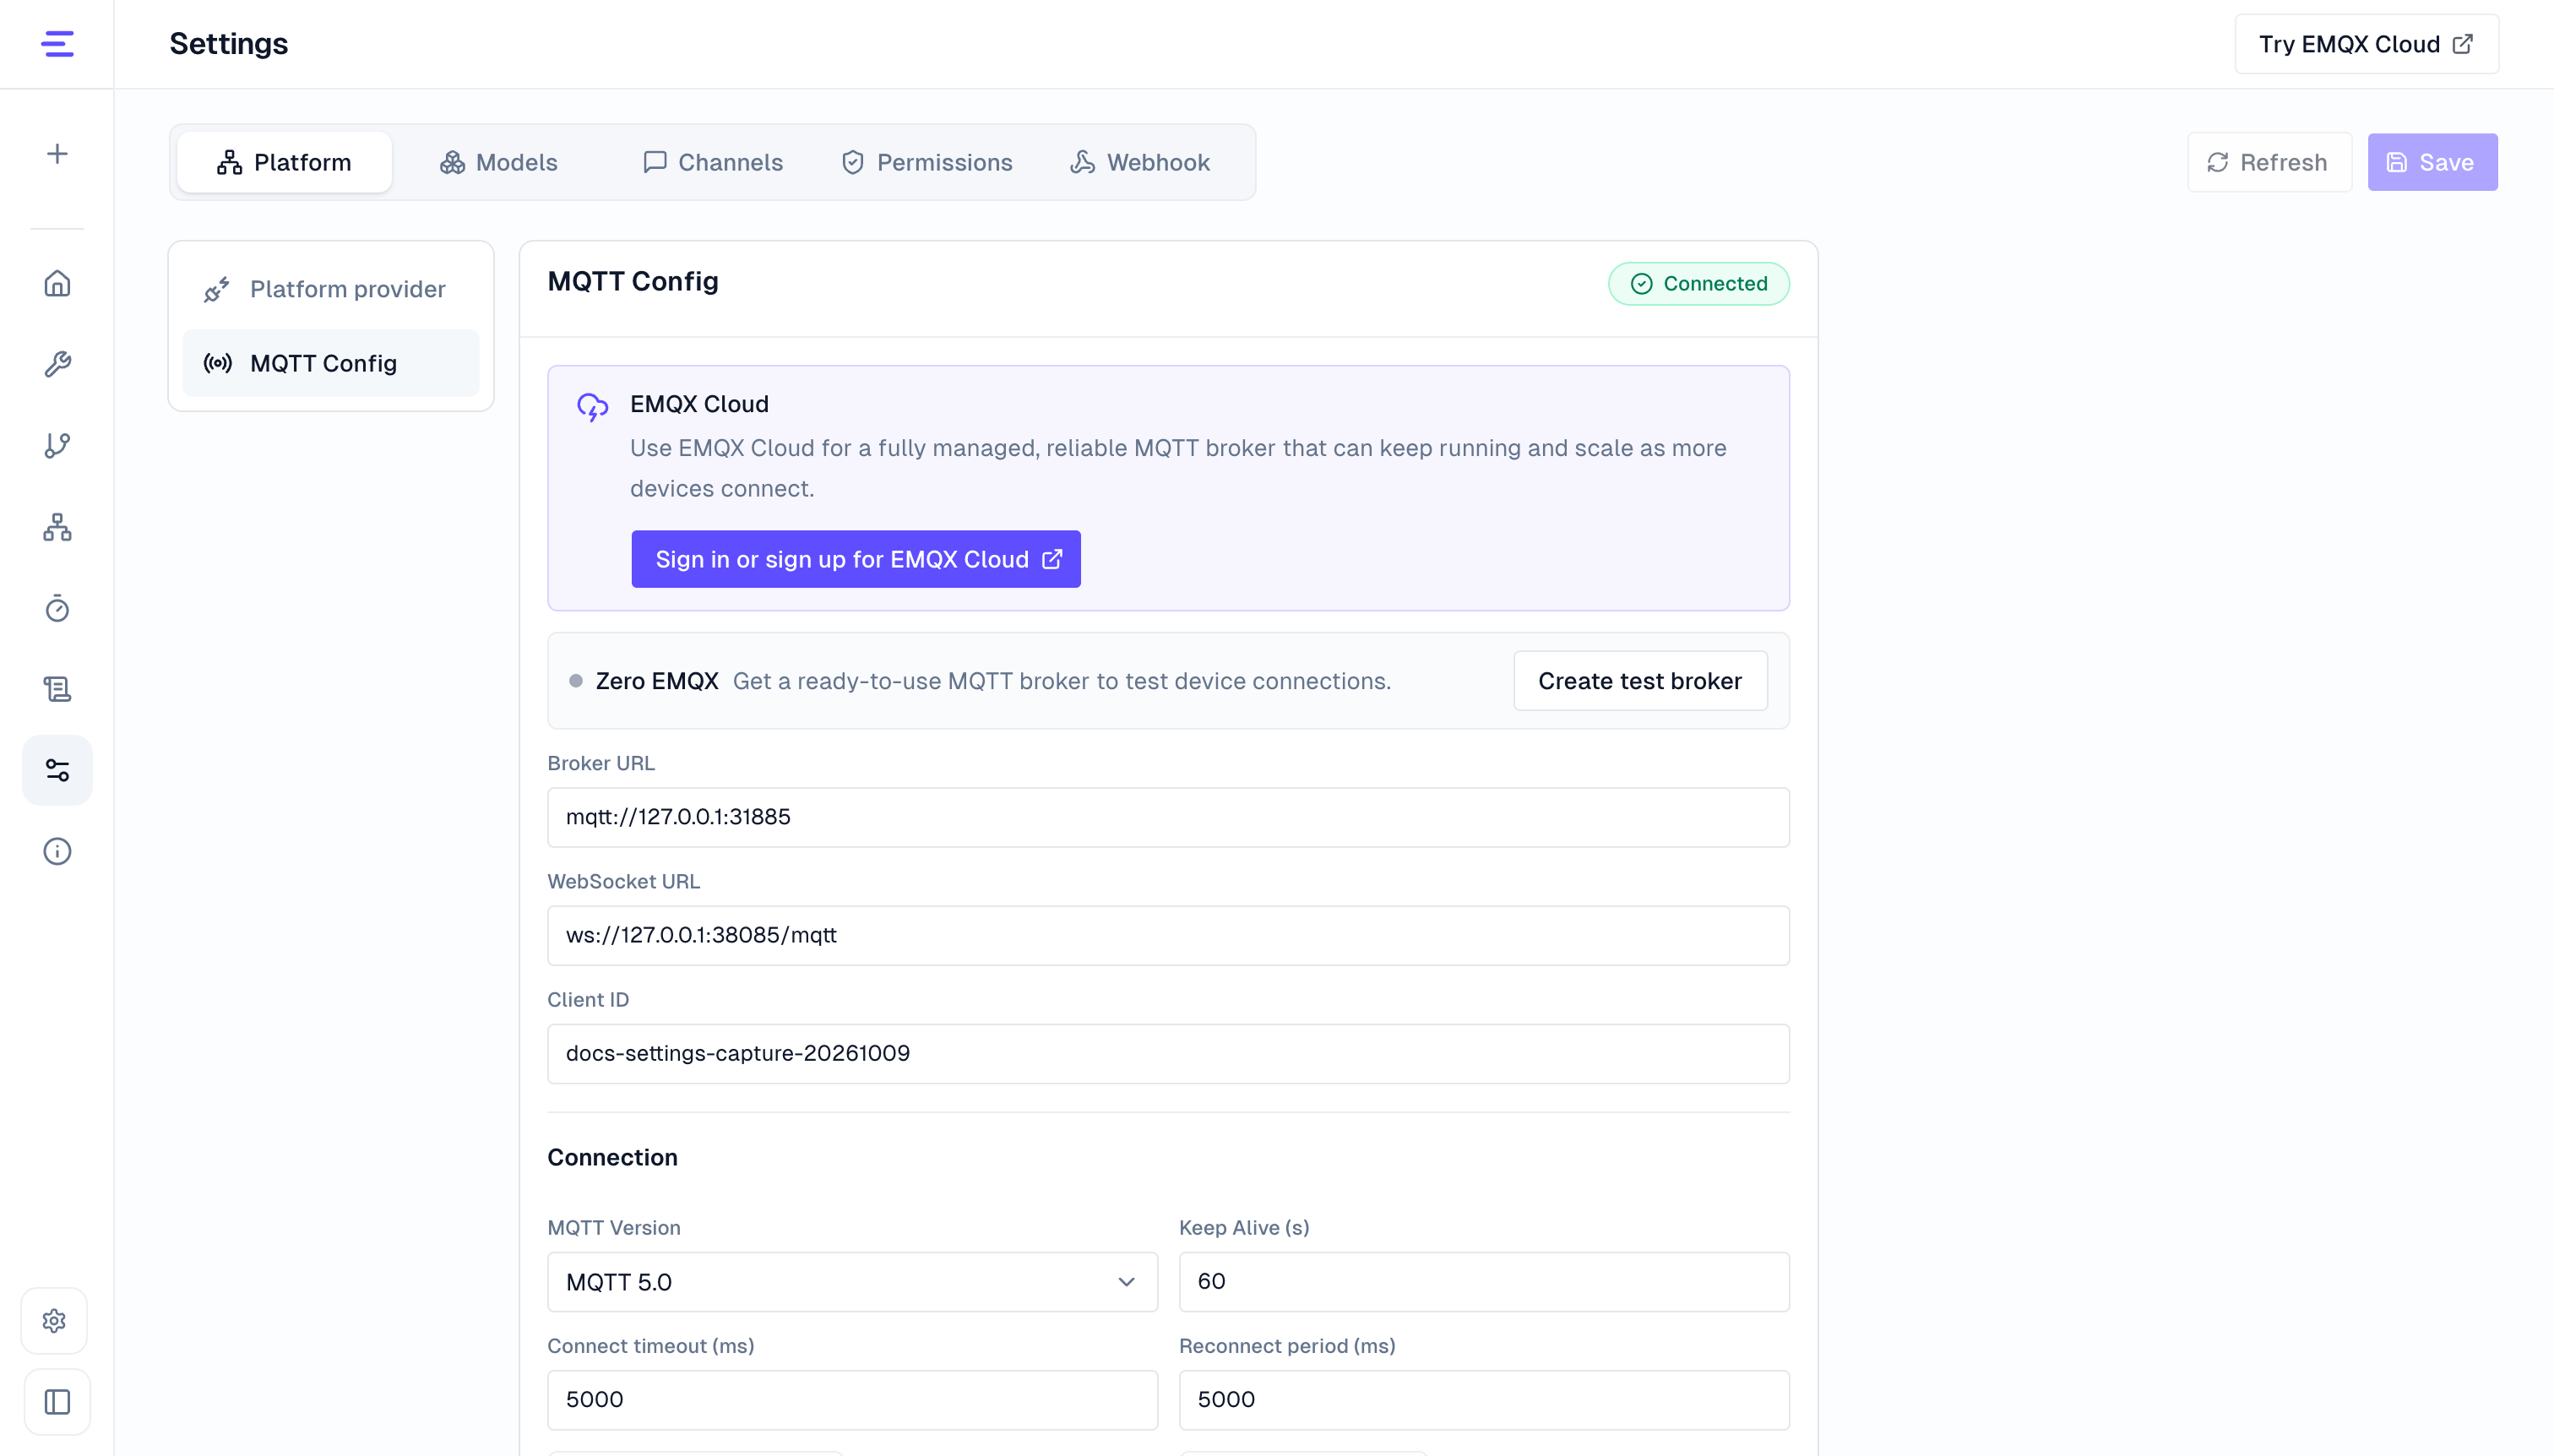Open the info circle icon in sidebar
The image size is (2554, 1456).
coord(57,851)
